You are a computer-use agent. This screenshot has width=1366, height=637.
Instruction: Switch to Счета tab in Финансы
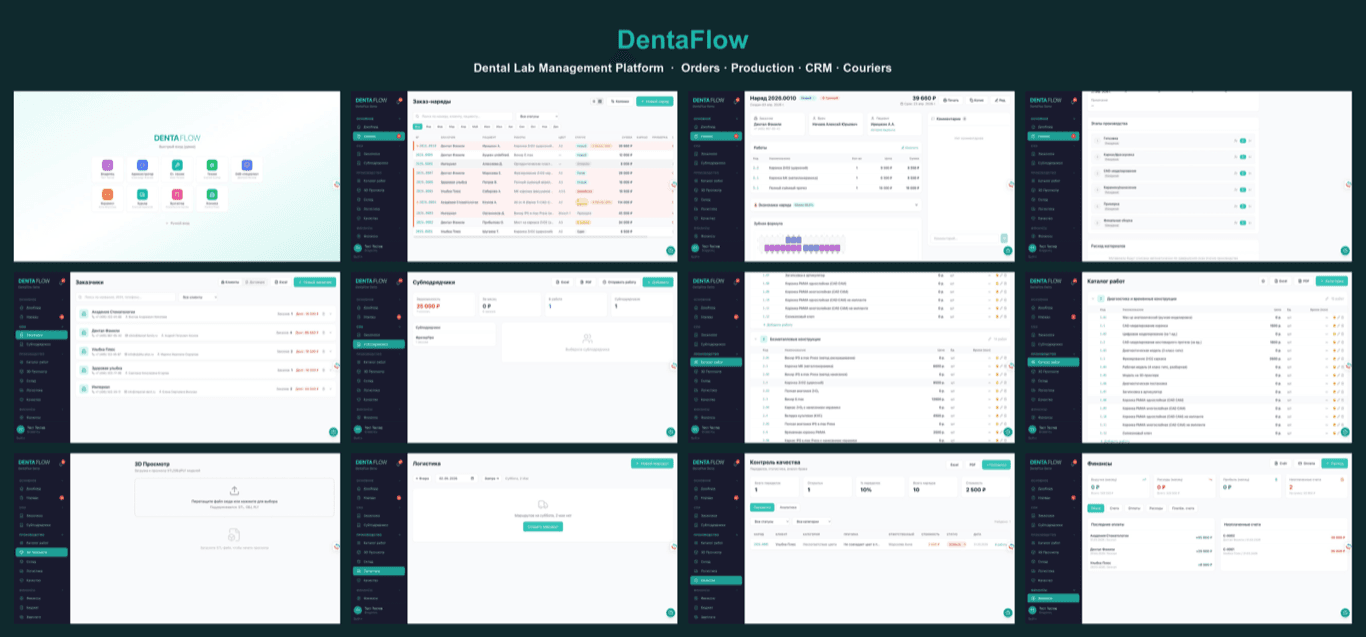[1114, 508]
